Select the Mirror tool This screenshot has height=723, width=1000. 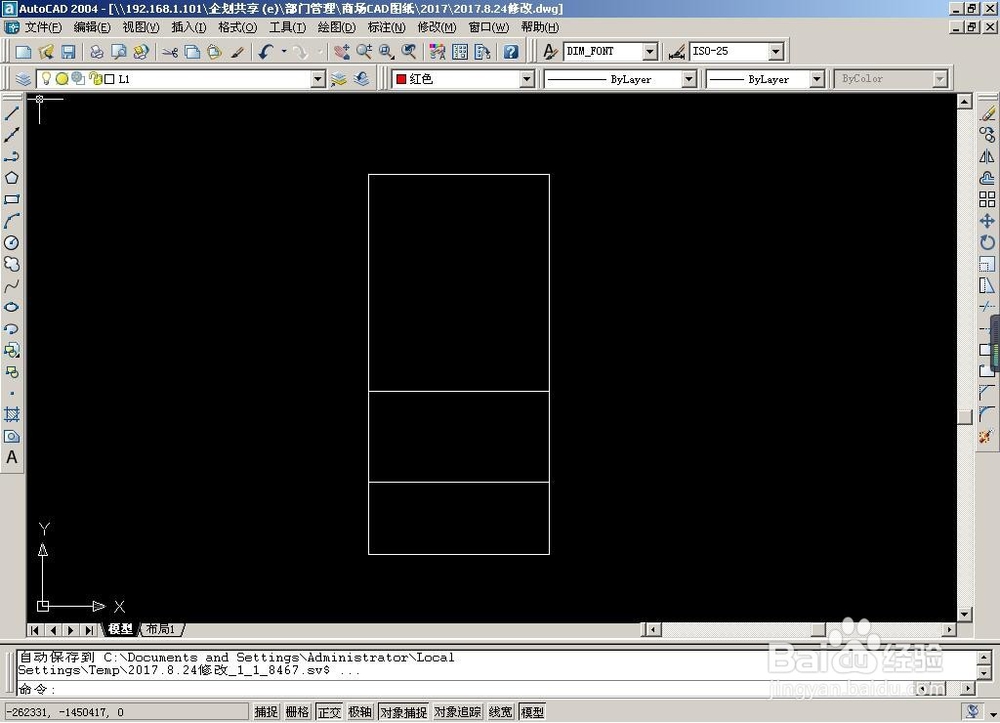(x=987, y=156)
